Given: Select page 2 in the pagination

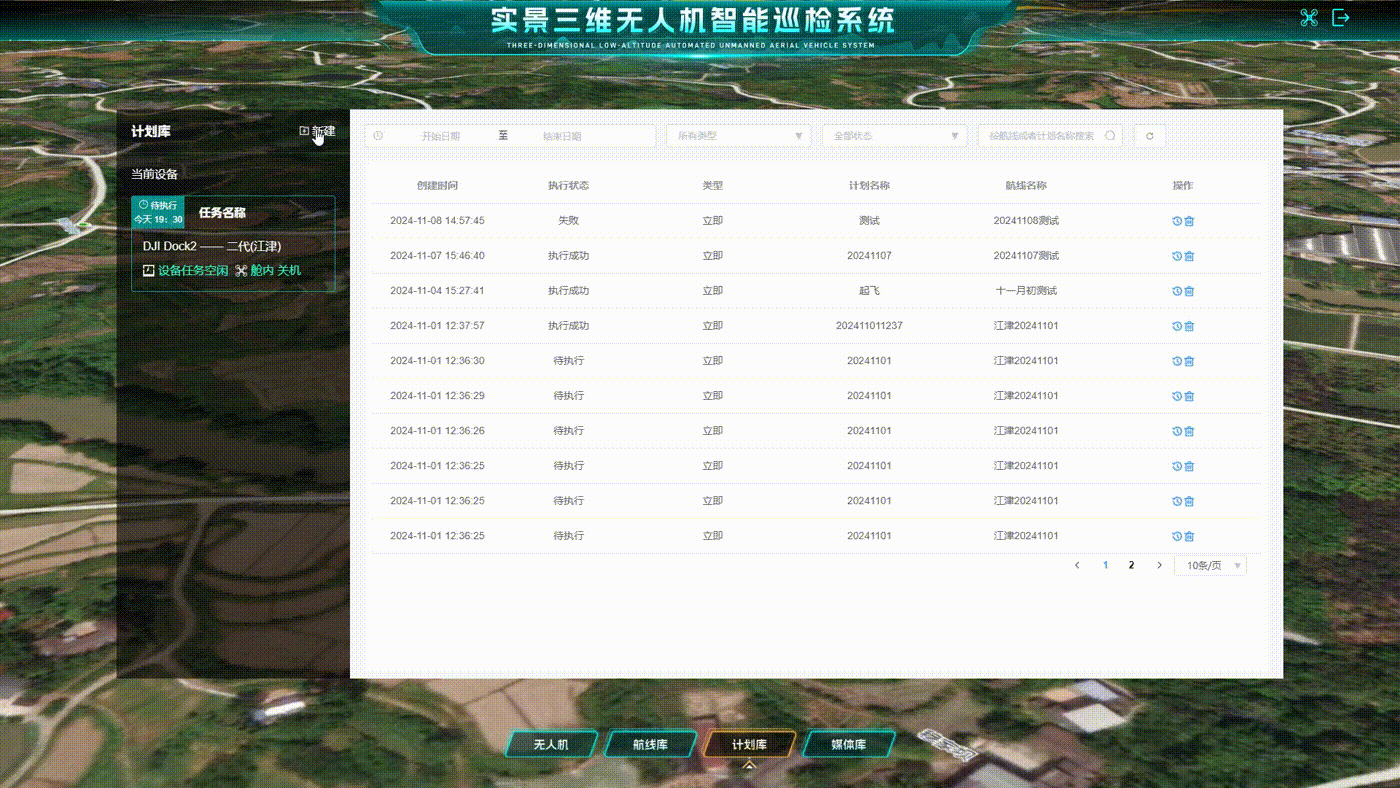Looking at the screenshot, I should [1131, 565].
